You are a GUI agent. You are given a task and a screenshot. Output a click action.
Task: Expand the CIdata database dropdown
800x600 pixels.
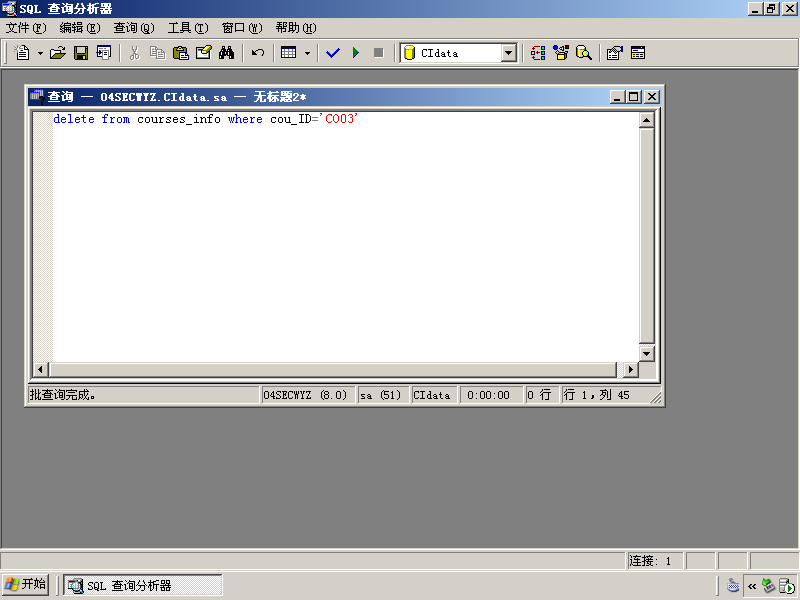click(x=509, y=53)
